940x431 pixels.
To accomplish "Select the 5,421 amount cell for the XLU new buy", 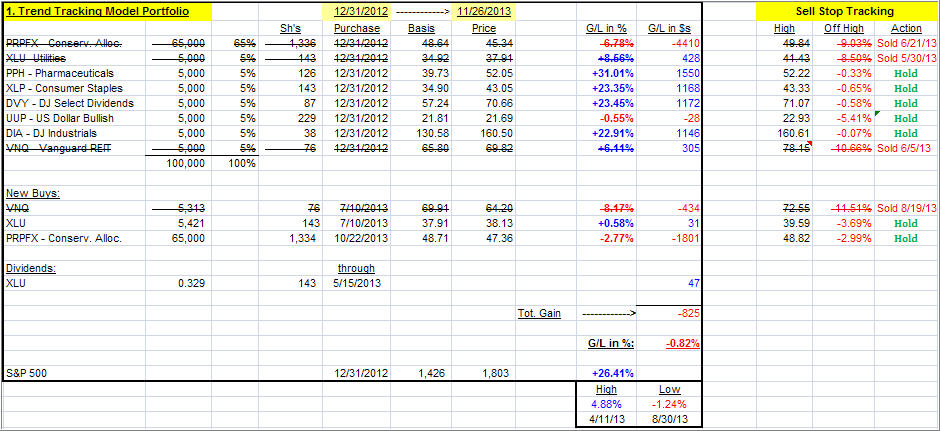I will tap(178, 223).
